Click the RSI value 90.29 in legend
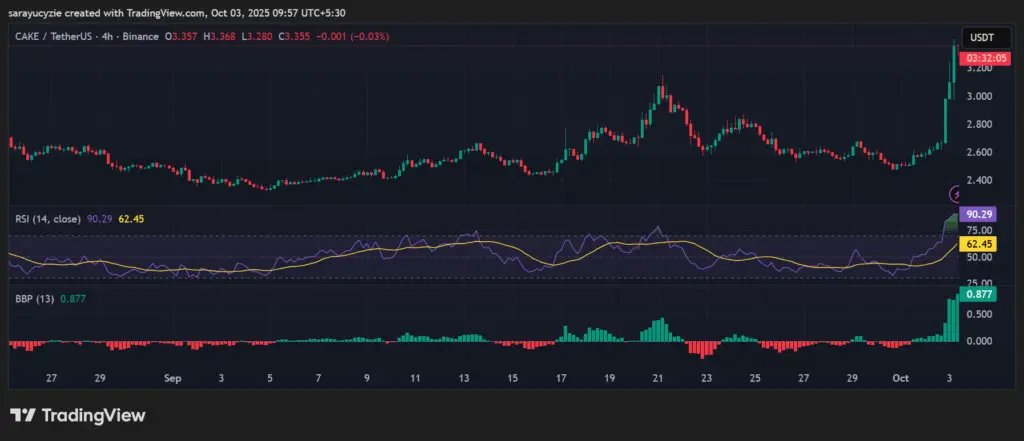Image resolution: width=1024 pixels, height=441 pixels. (x=93, y=220)
